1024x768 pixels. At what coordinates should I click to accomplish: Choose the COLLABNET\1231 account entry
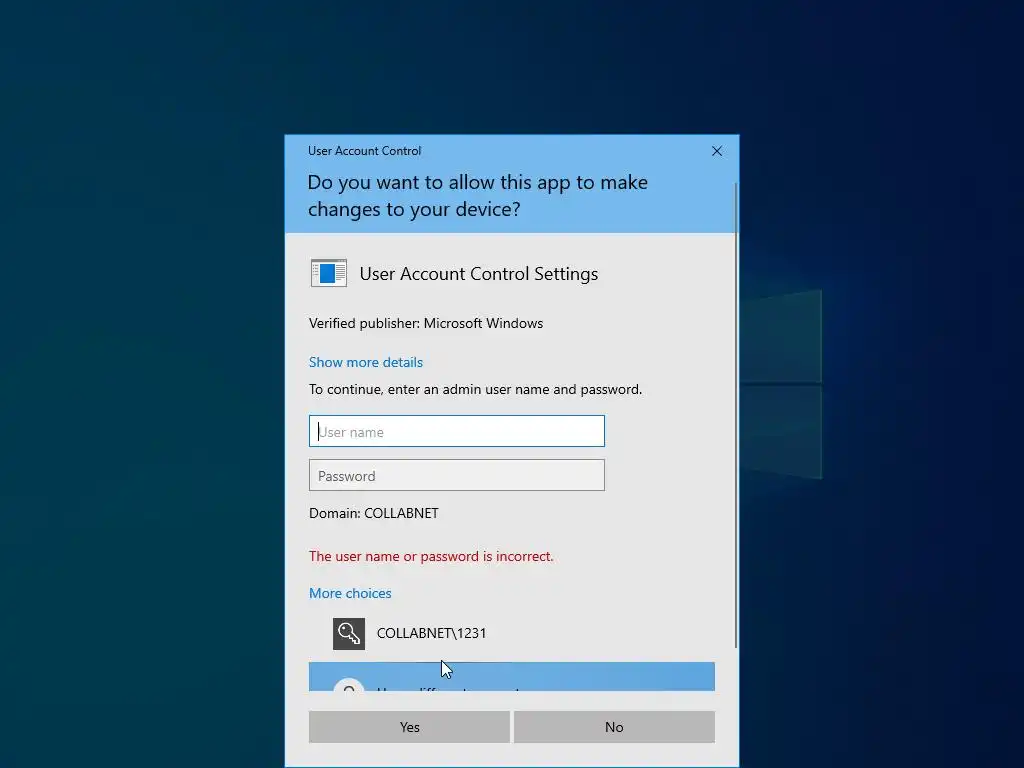[x=511, y=633]
